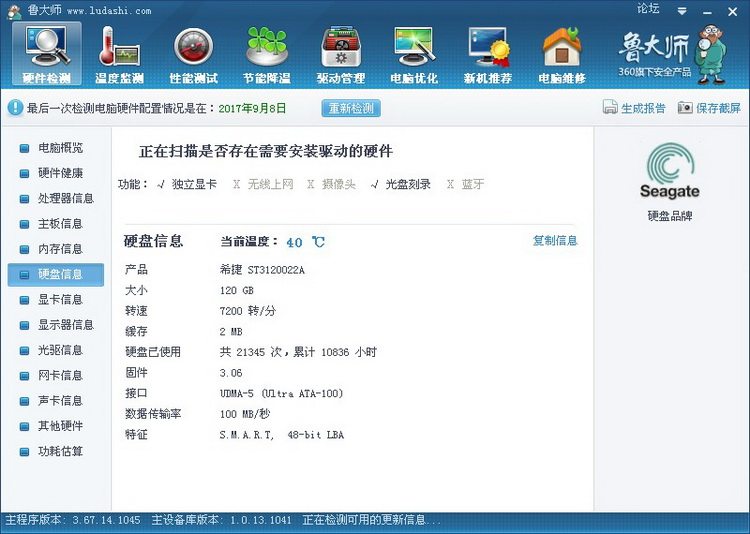Click the 硬盘信息 section heading
The height and width of the screenshot is (534, 750).
coord(154,241)
